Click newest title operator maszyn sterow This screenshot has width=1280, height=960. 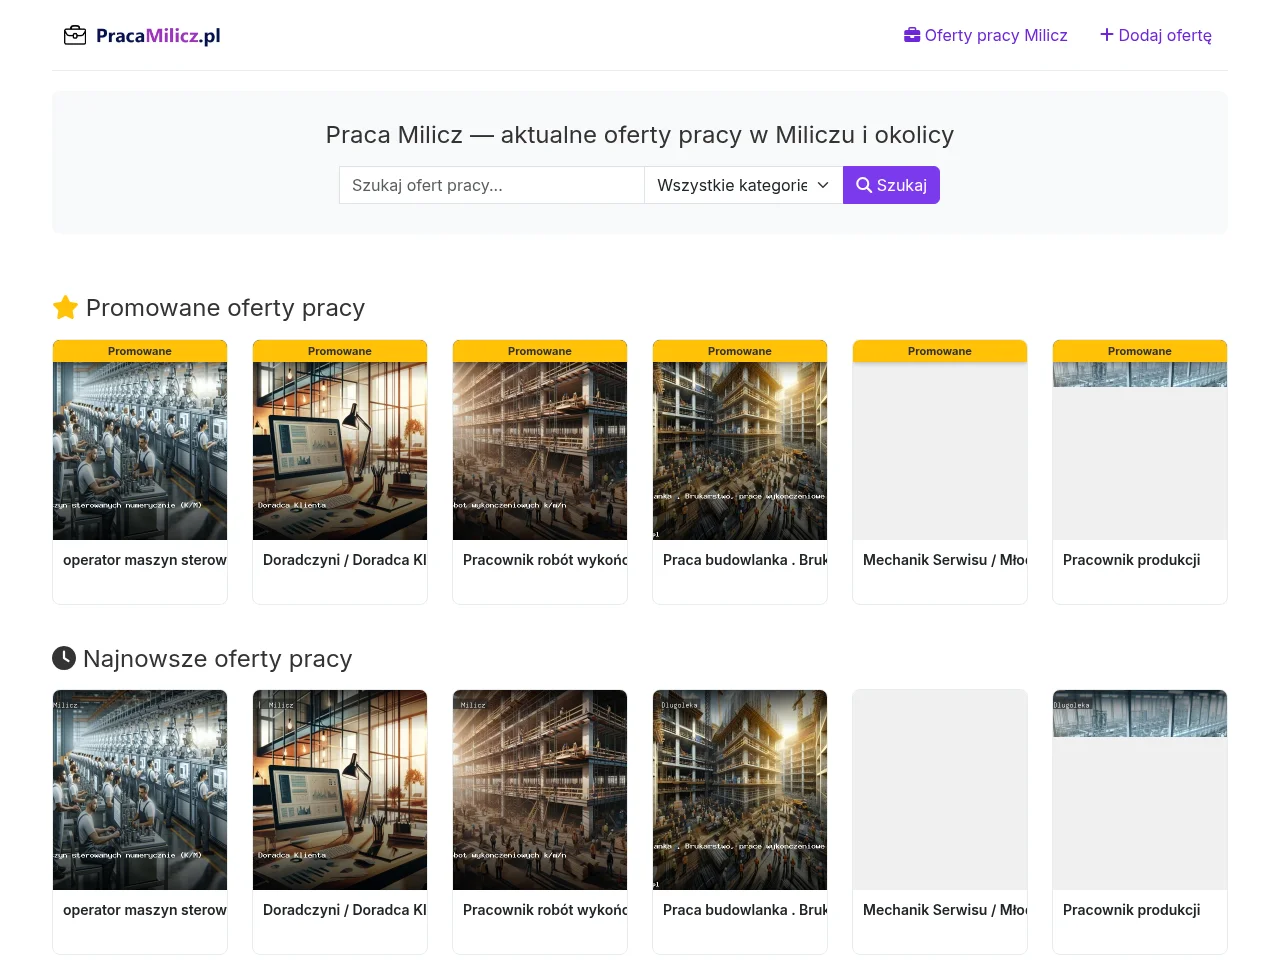coord(145,910)
